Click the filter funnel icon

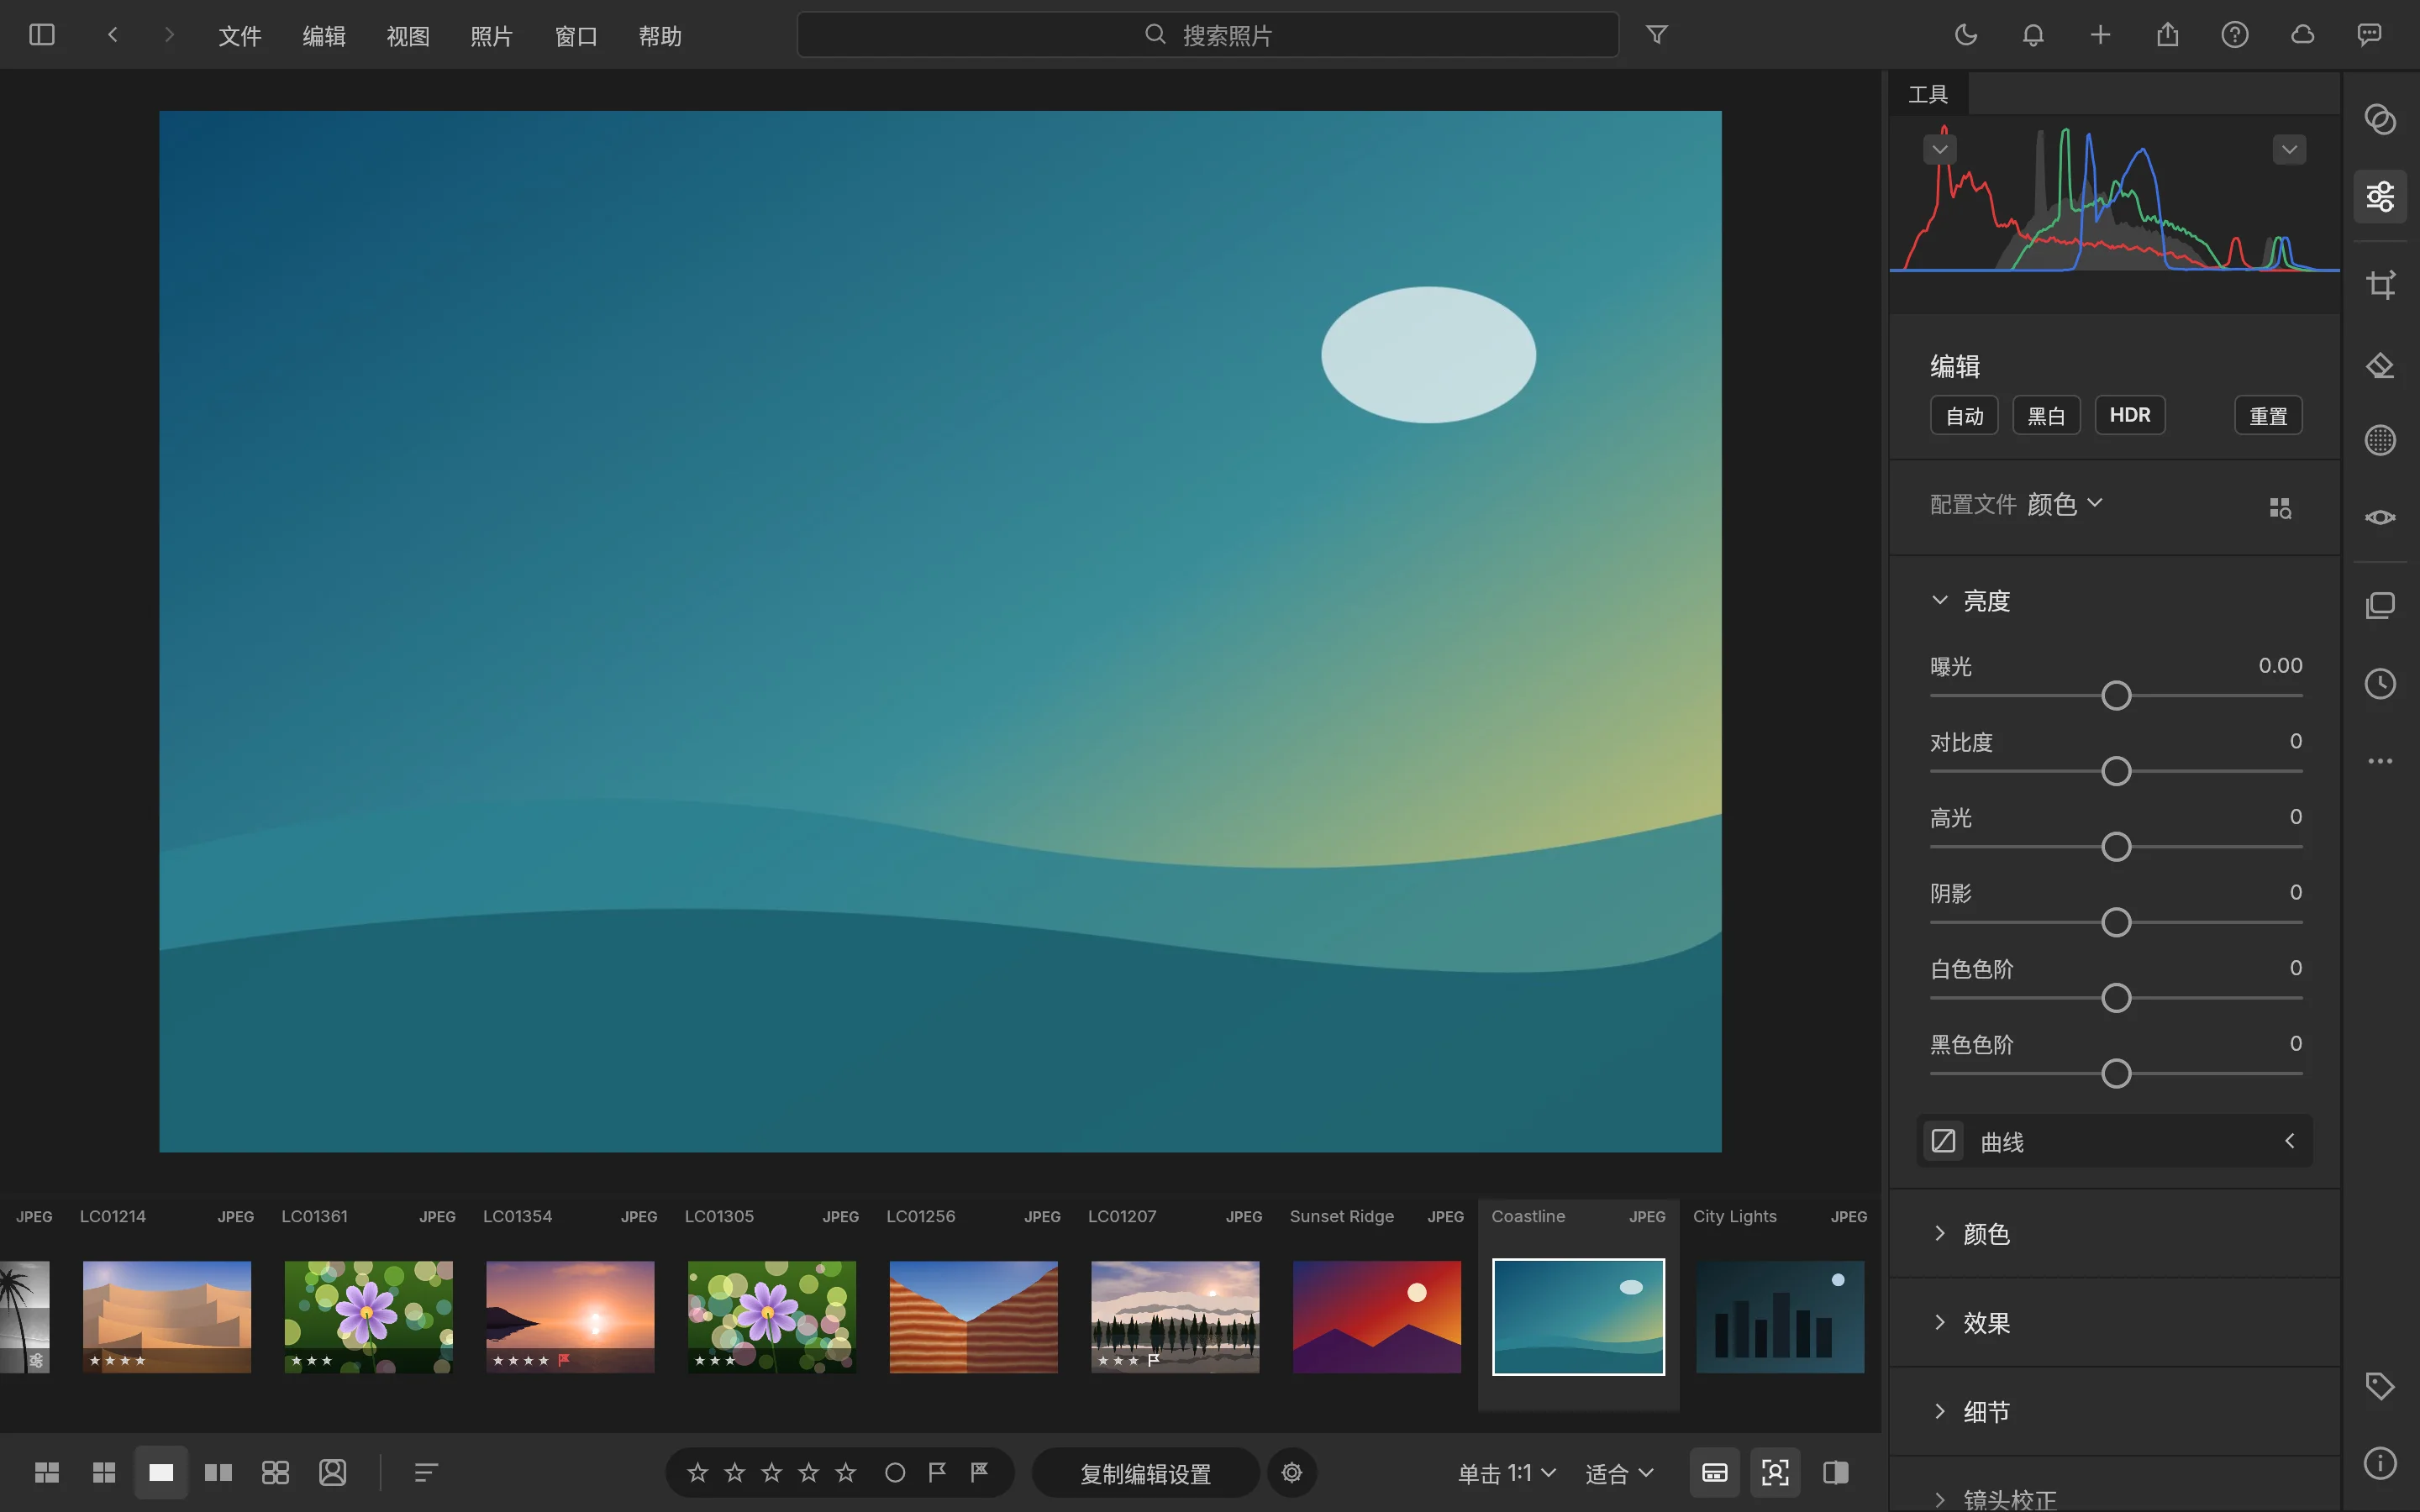click(1657, 35)
